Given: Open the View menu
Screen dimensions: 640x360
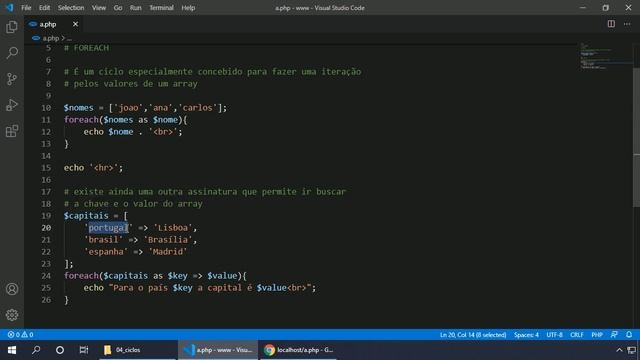Looking at the screenshot, I should coord(98,8).
